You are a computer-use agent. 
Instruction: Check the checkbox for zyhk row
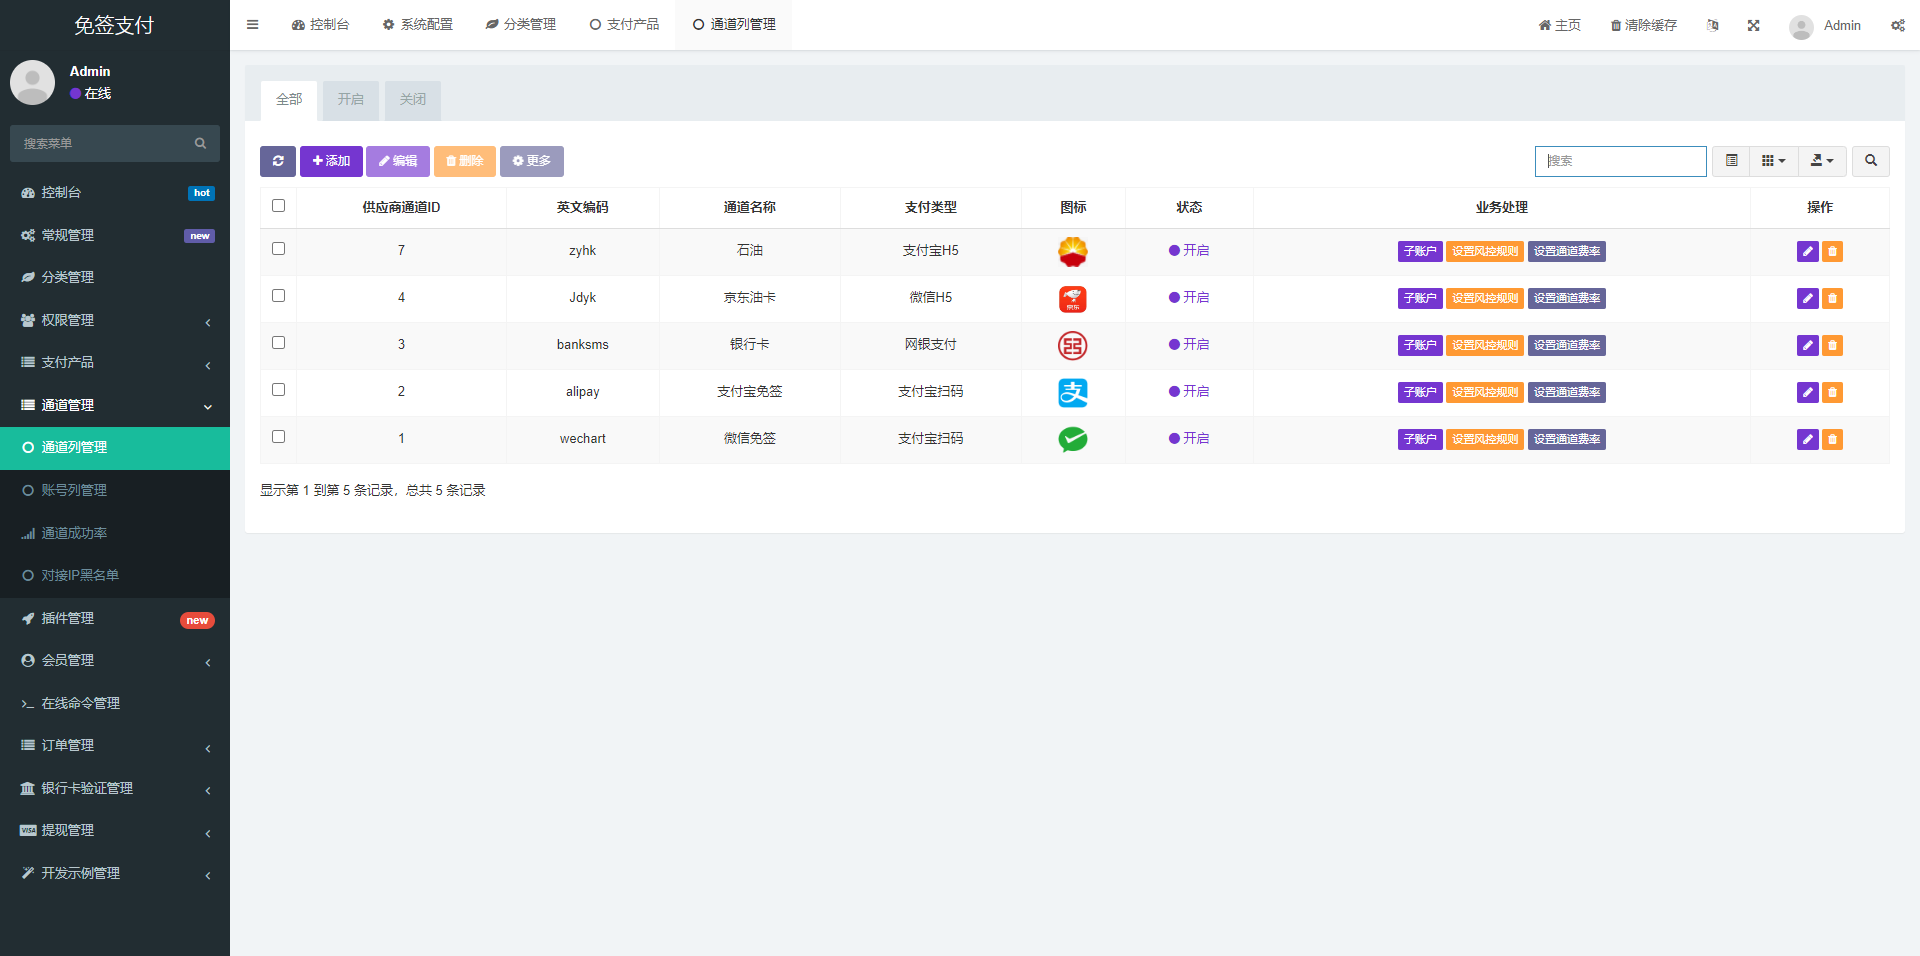[278, 248]
